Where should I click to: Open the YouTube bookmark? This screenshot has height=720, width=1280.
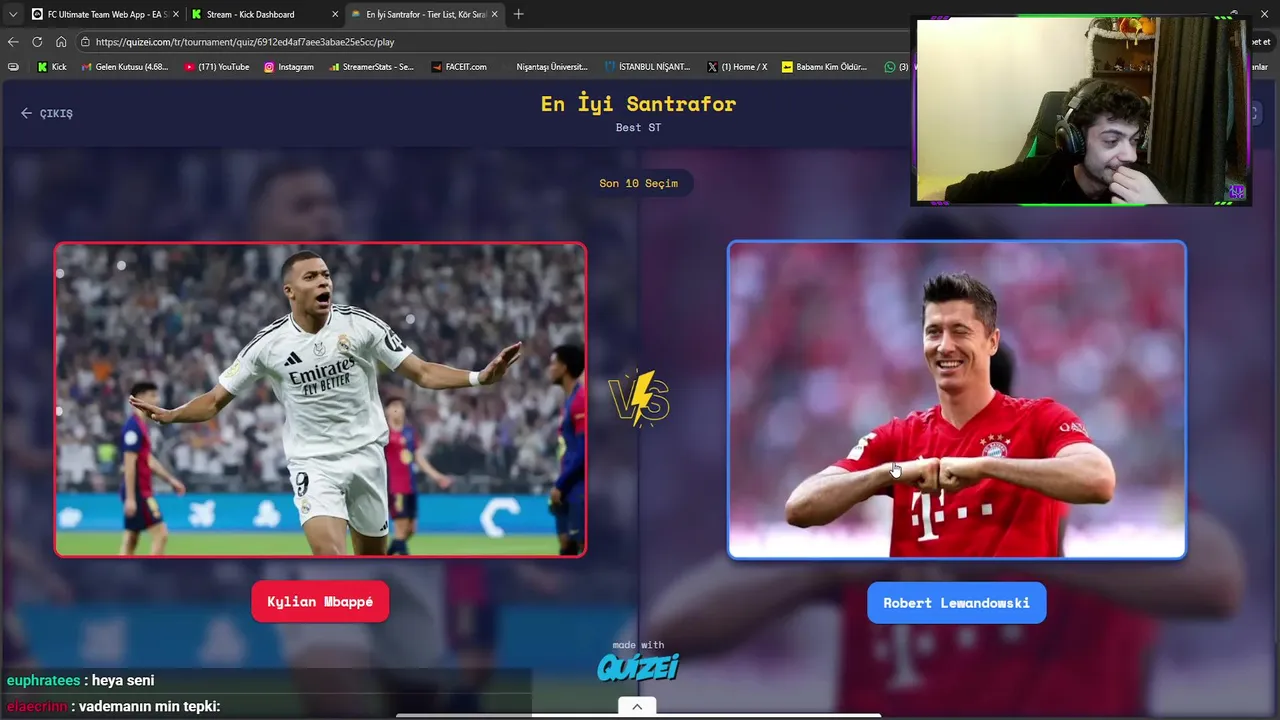coord(217,67)
